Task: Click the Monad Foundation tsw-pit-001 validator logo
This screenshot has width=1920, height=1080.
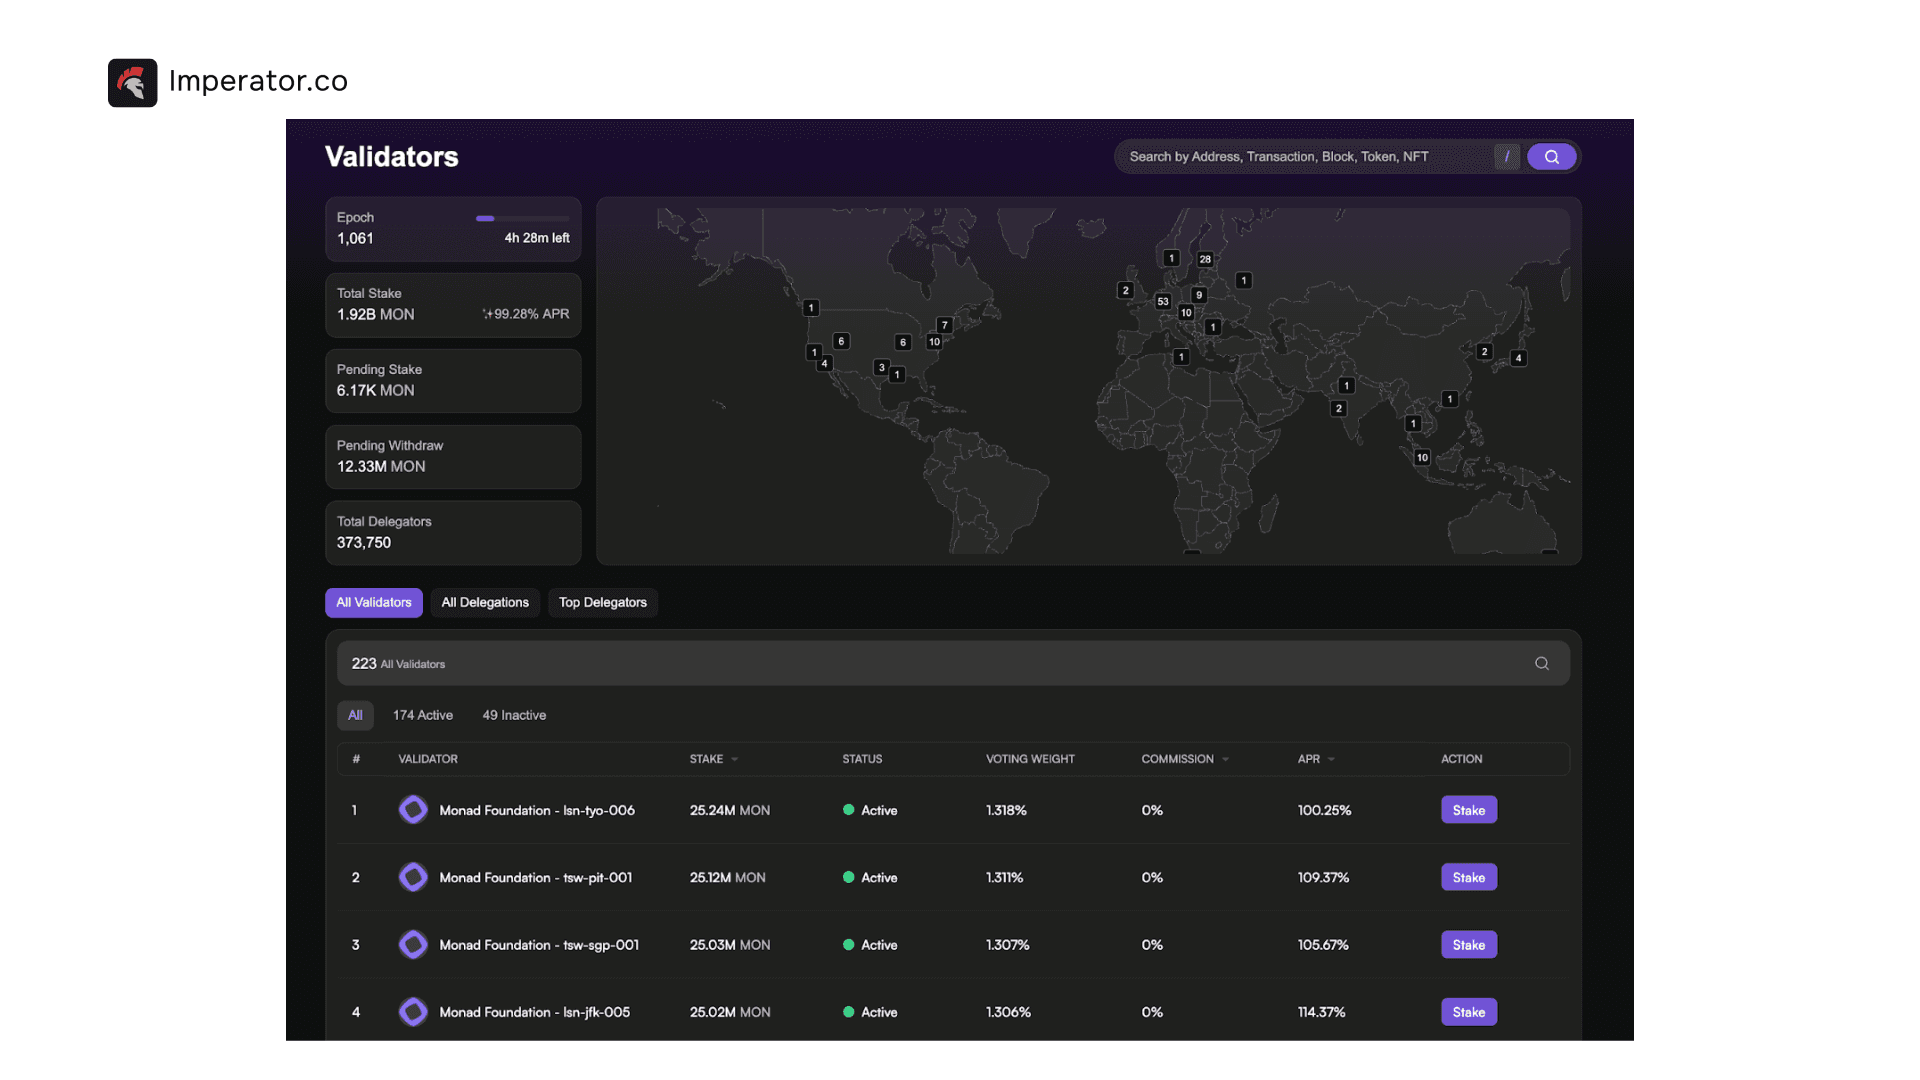Action: [x=413, y=877]
